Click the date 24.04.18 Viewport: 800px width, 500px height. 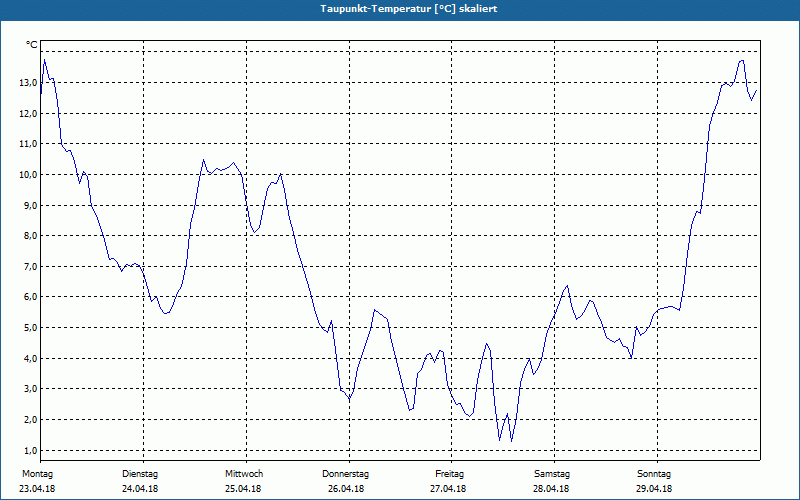(140, 489)
